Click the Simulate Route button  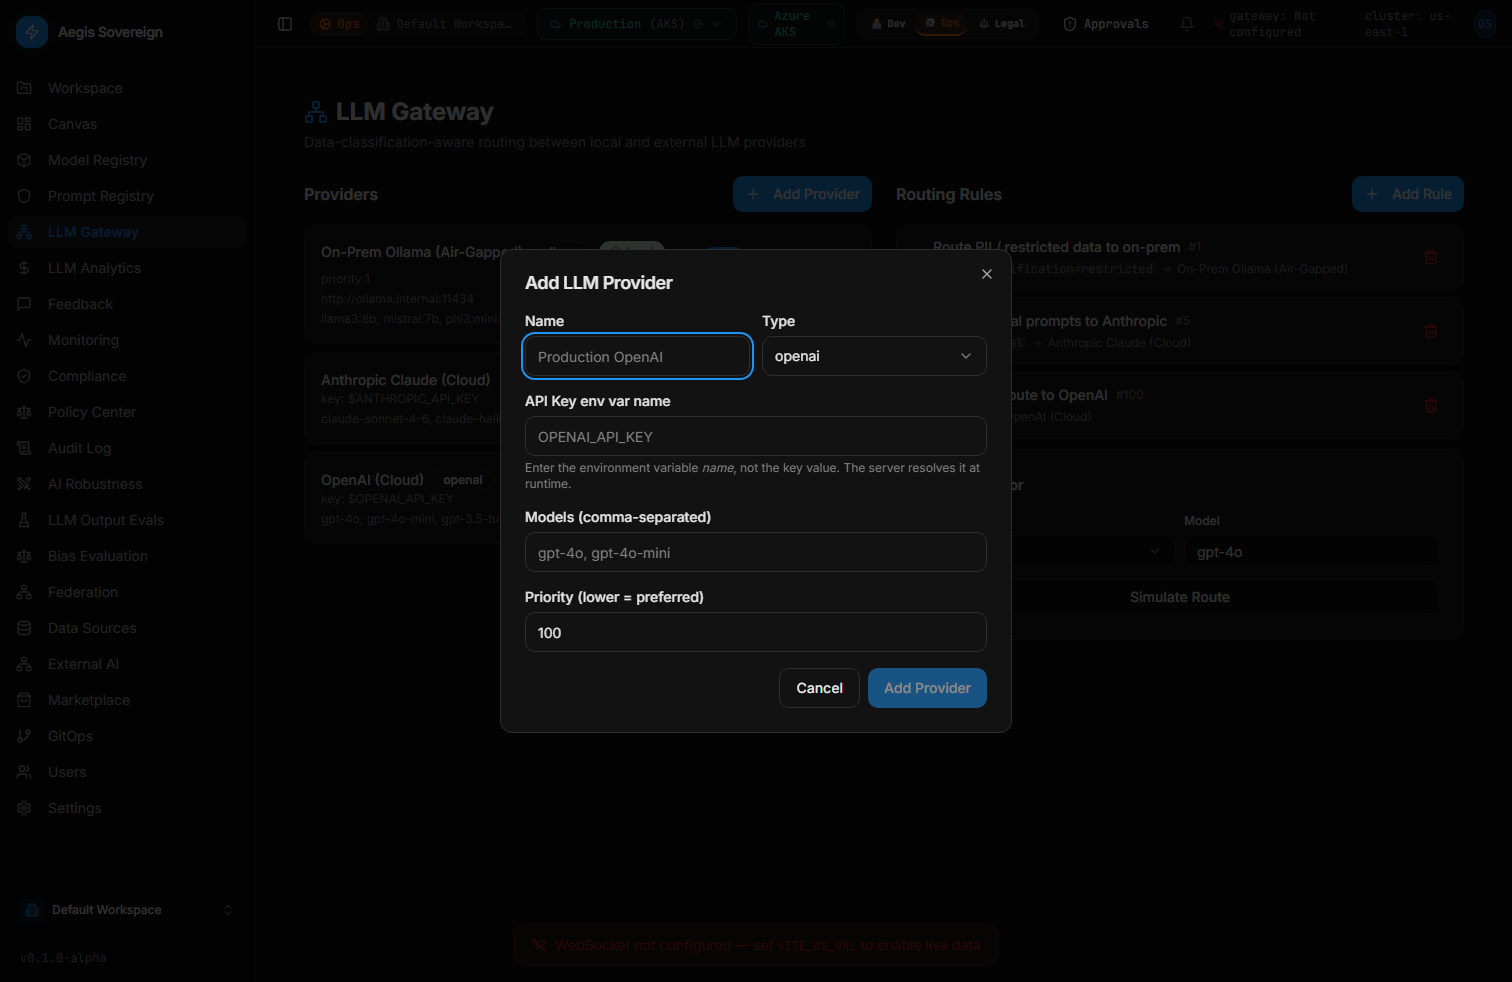coord(1179,597)
